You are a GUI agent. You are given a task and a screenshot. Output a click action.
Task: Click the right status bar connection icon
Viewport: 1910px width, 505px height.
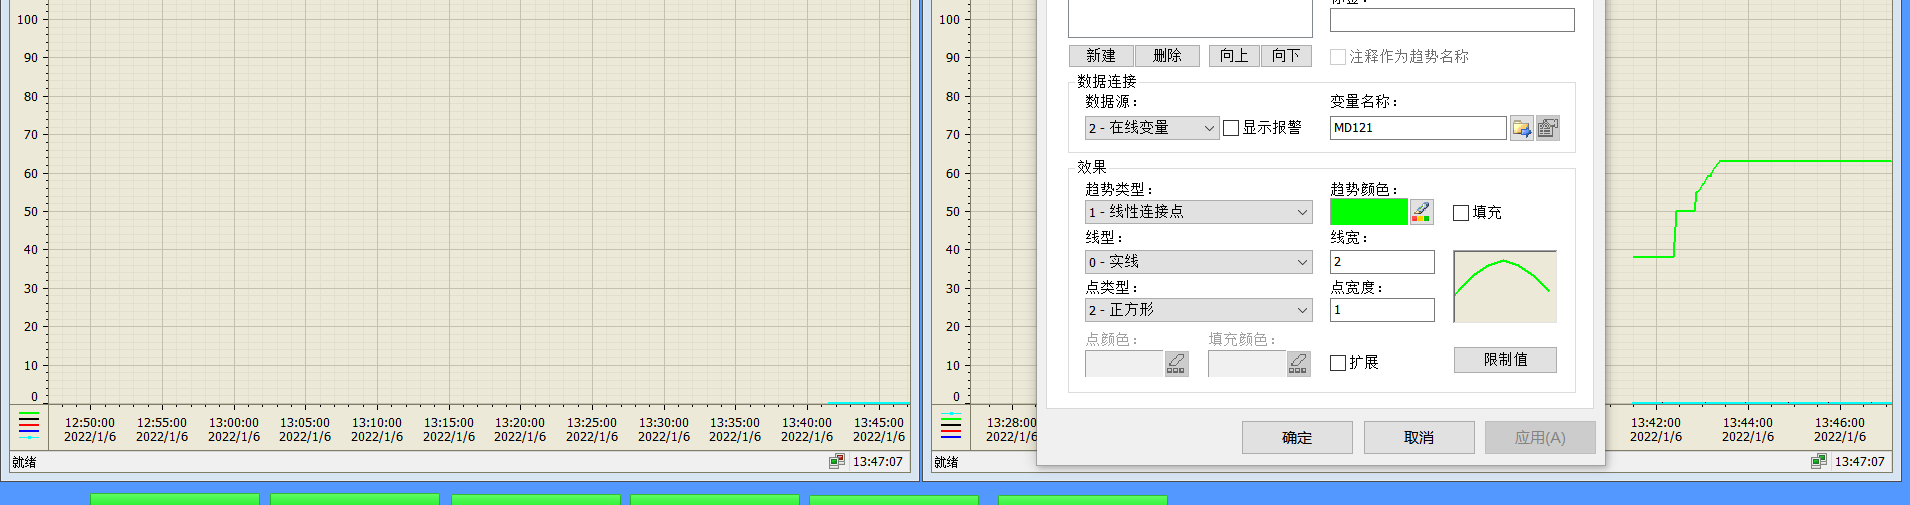click(1819, 461)
